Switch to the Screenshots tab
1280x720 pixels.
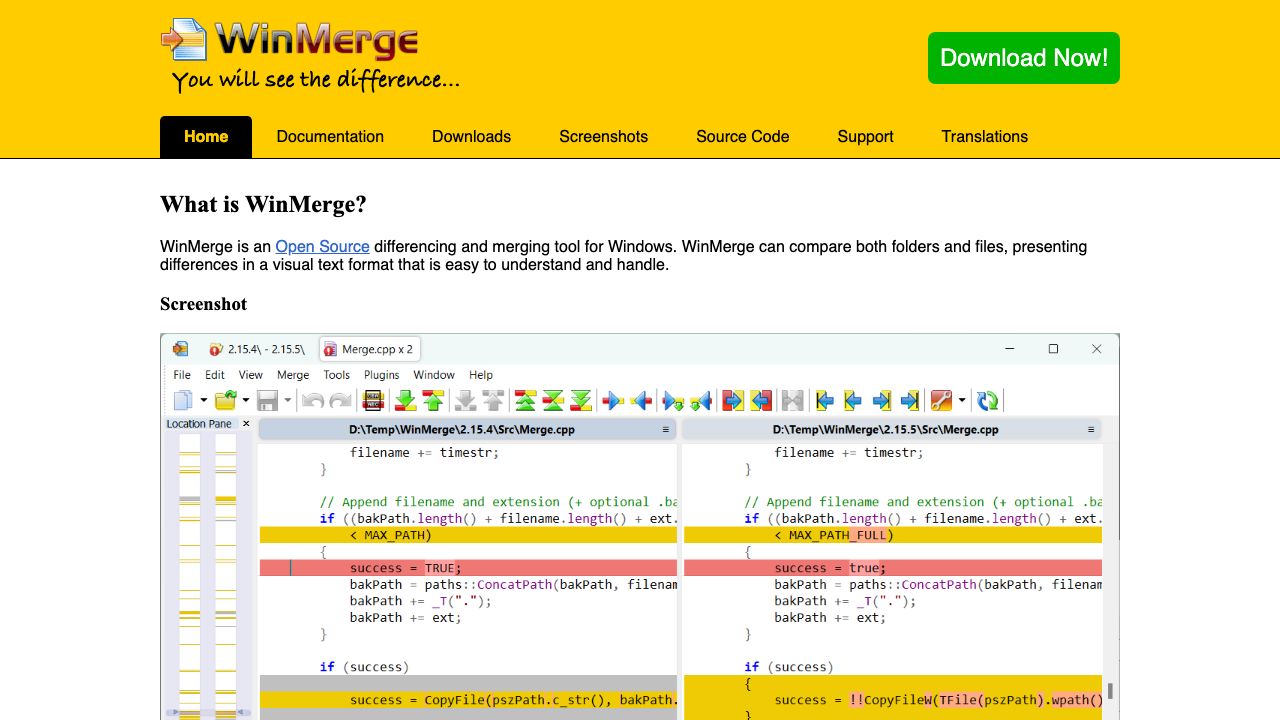click(603, 137)
